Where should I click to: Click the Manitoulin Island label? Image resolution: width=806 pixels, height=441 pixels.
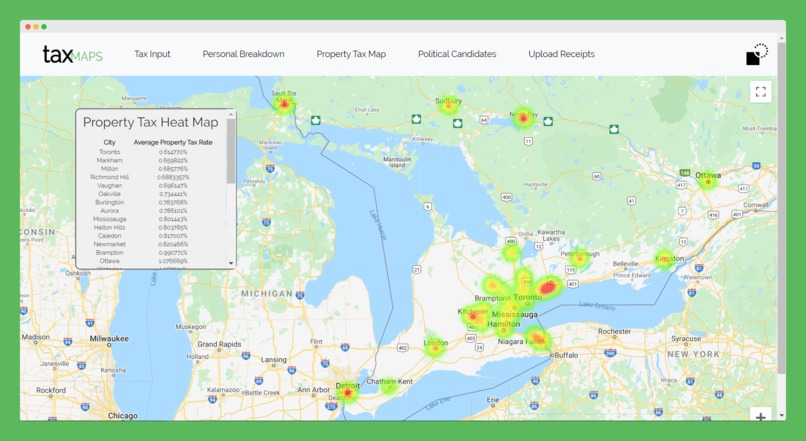click(x=397, y=162)
